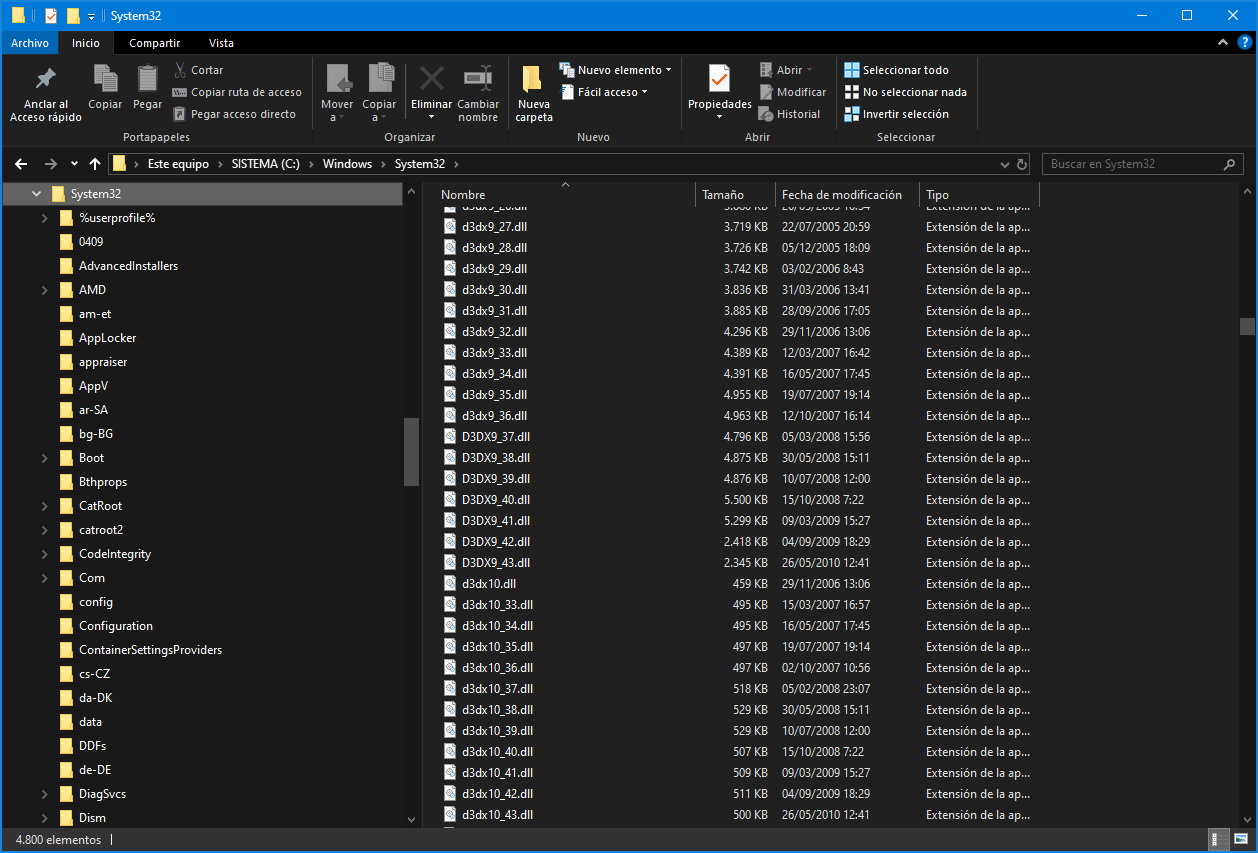Click the Anclar al Acceso rápido pin icon
The image size is (1258, 853).
[45, 79]
